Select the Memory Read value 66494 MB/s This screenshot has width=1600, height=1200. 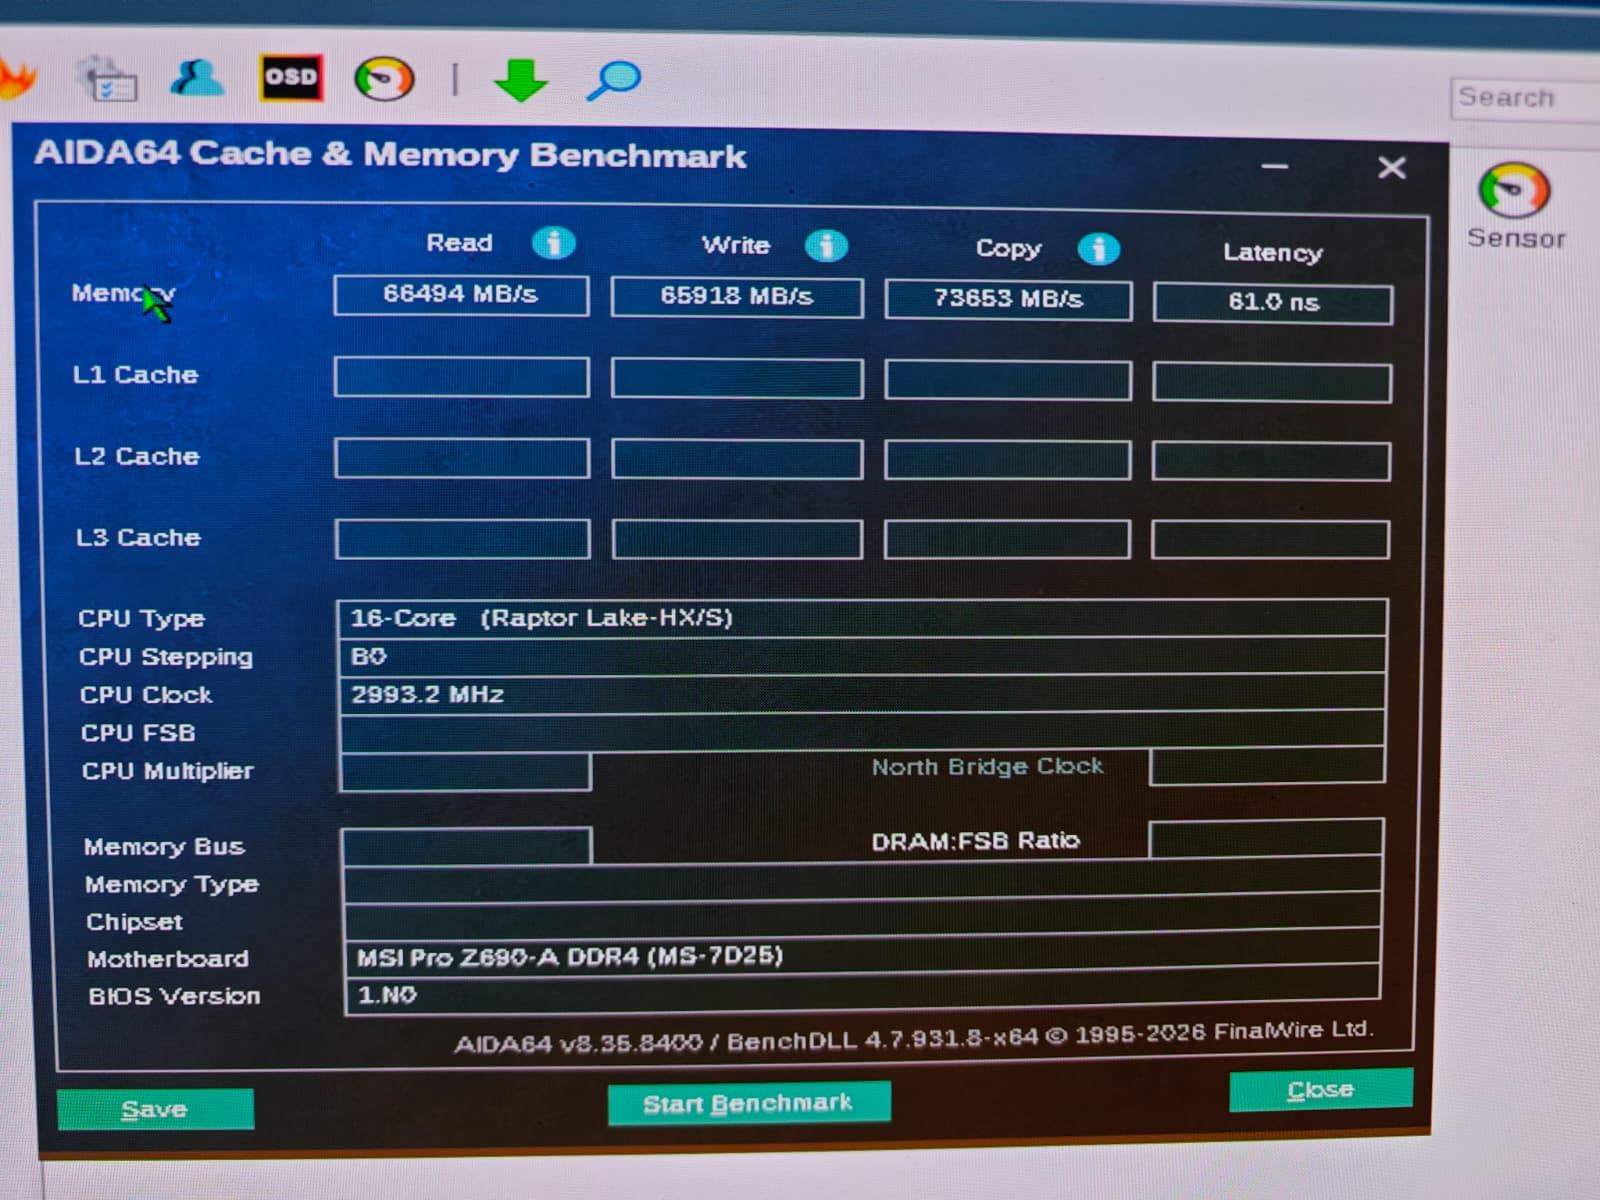coord(461,295)
